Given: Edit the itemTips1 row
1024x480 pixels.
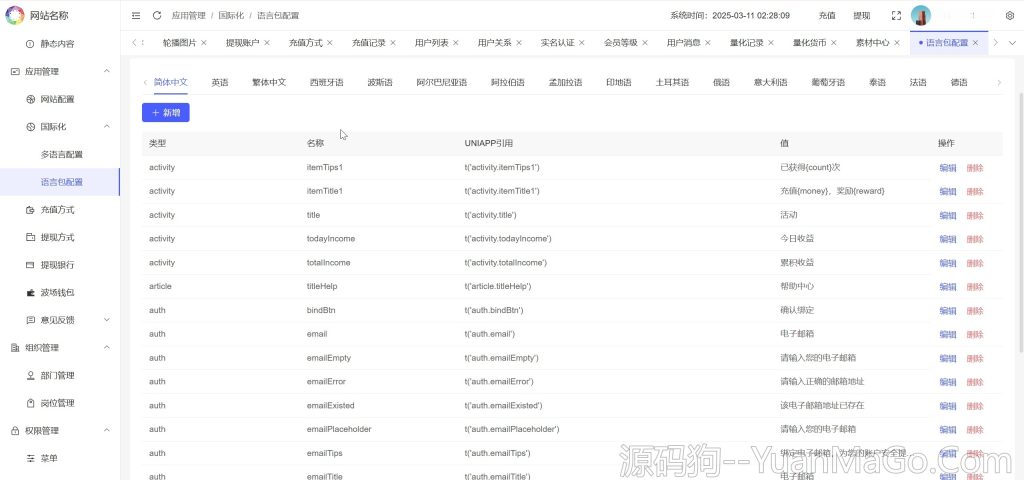Looking at the screenshot, I should 948,168.
